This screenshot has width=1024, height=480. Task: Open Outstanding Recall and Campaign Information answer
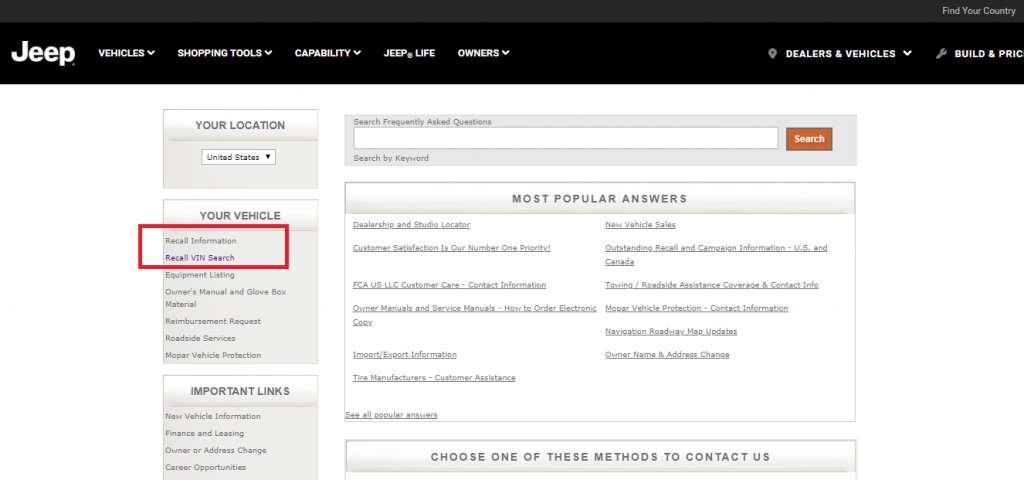(x=716, y=255)
